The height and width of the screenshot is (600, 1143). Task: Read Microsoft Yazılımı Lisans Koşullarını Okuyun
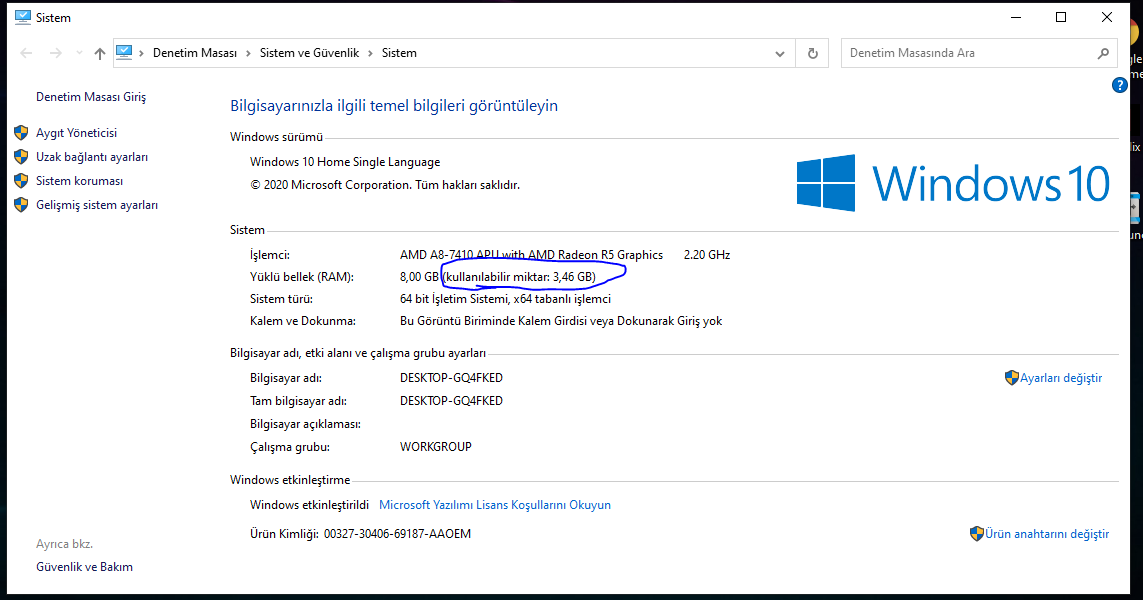click(x=495, y=504)
